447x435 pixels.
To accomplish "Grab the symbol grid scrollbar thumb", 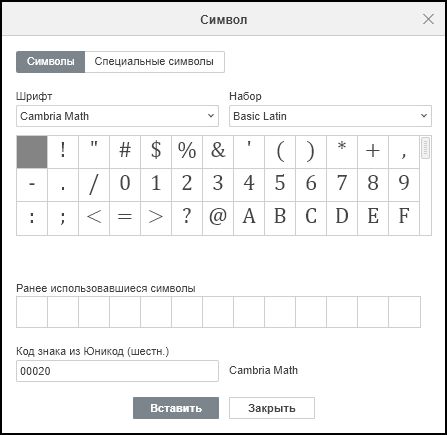I will 425,148.
